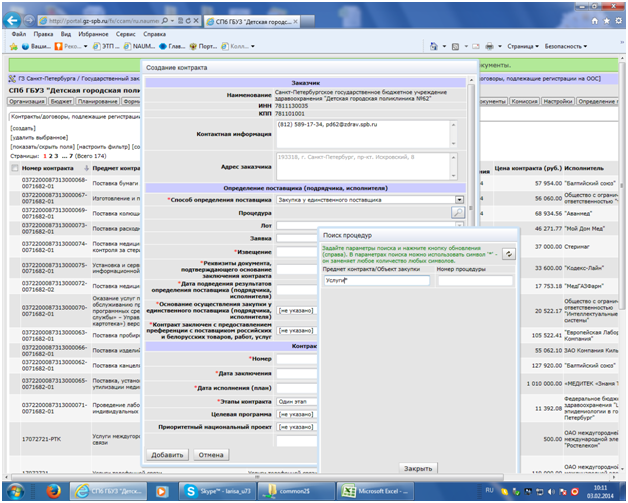Click the [создать] link

point(23,128)
